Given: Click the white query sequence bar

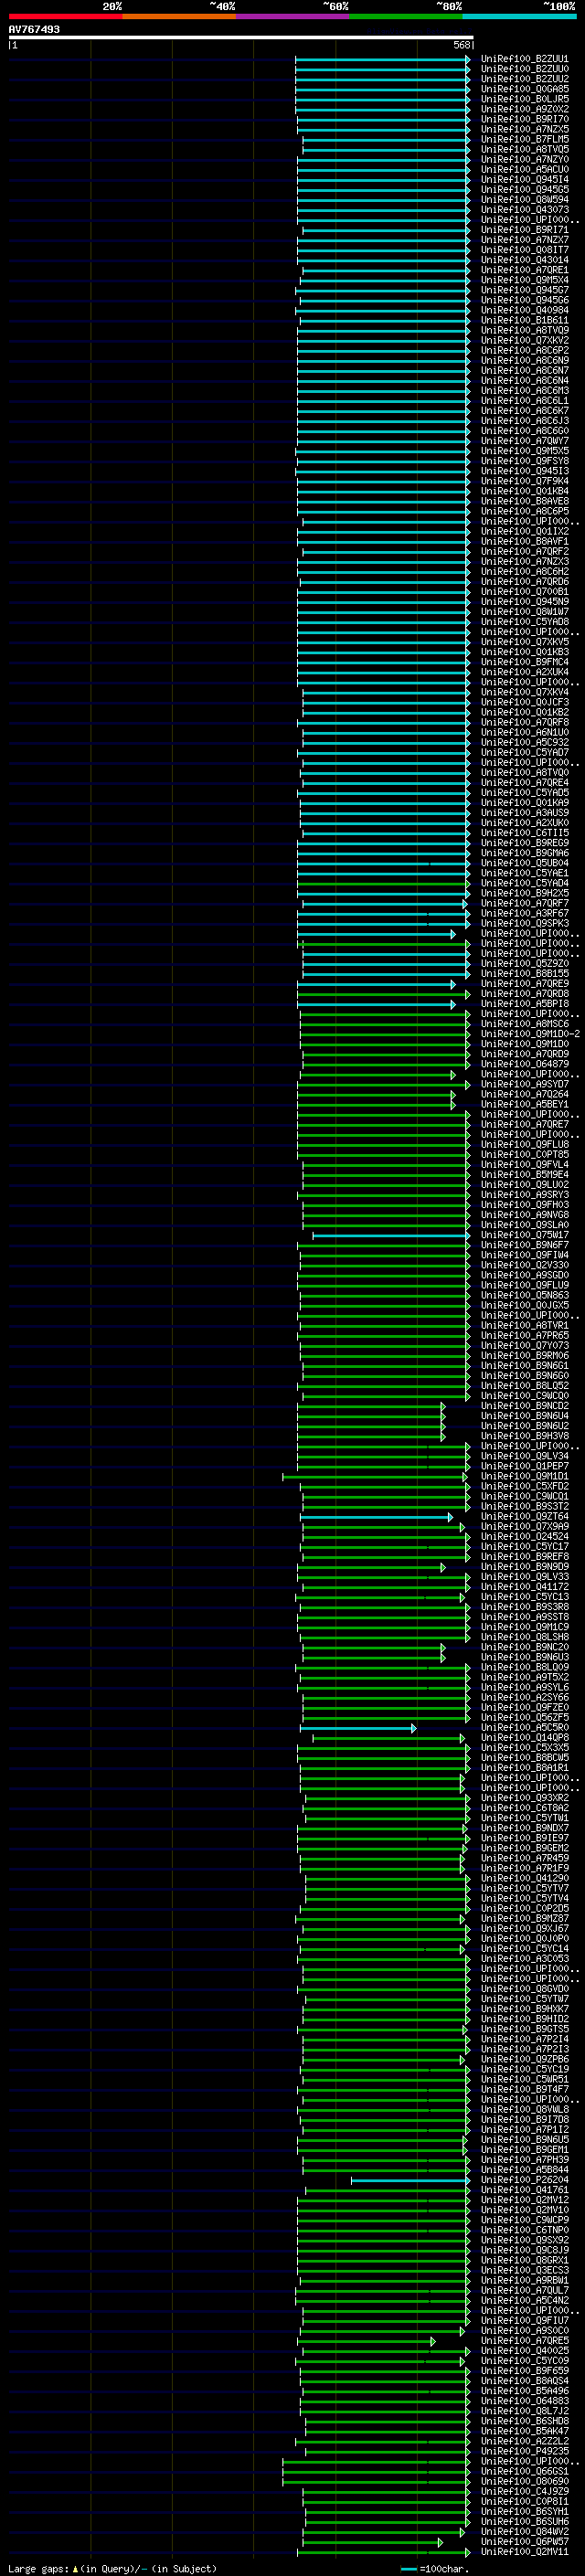Looking at the screenshot, I should pyautogui.click(x=240, y=37).
